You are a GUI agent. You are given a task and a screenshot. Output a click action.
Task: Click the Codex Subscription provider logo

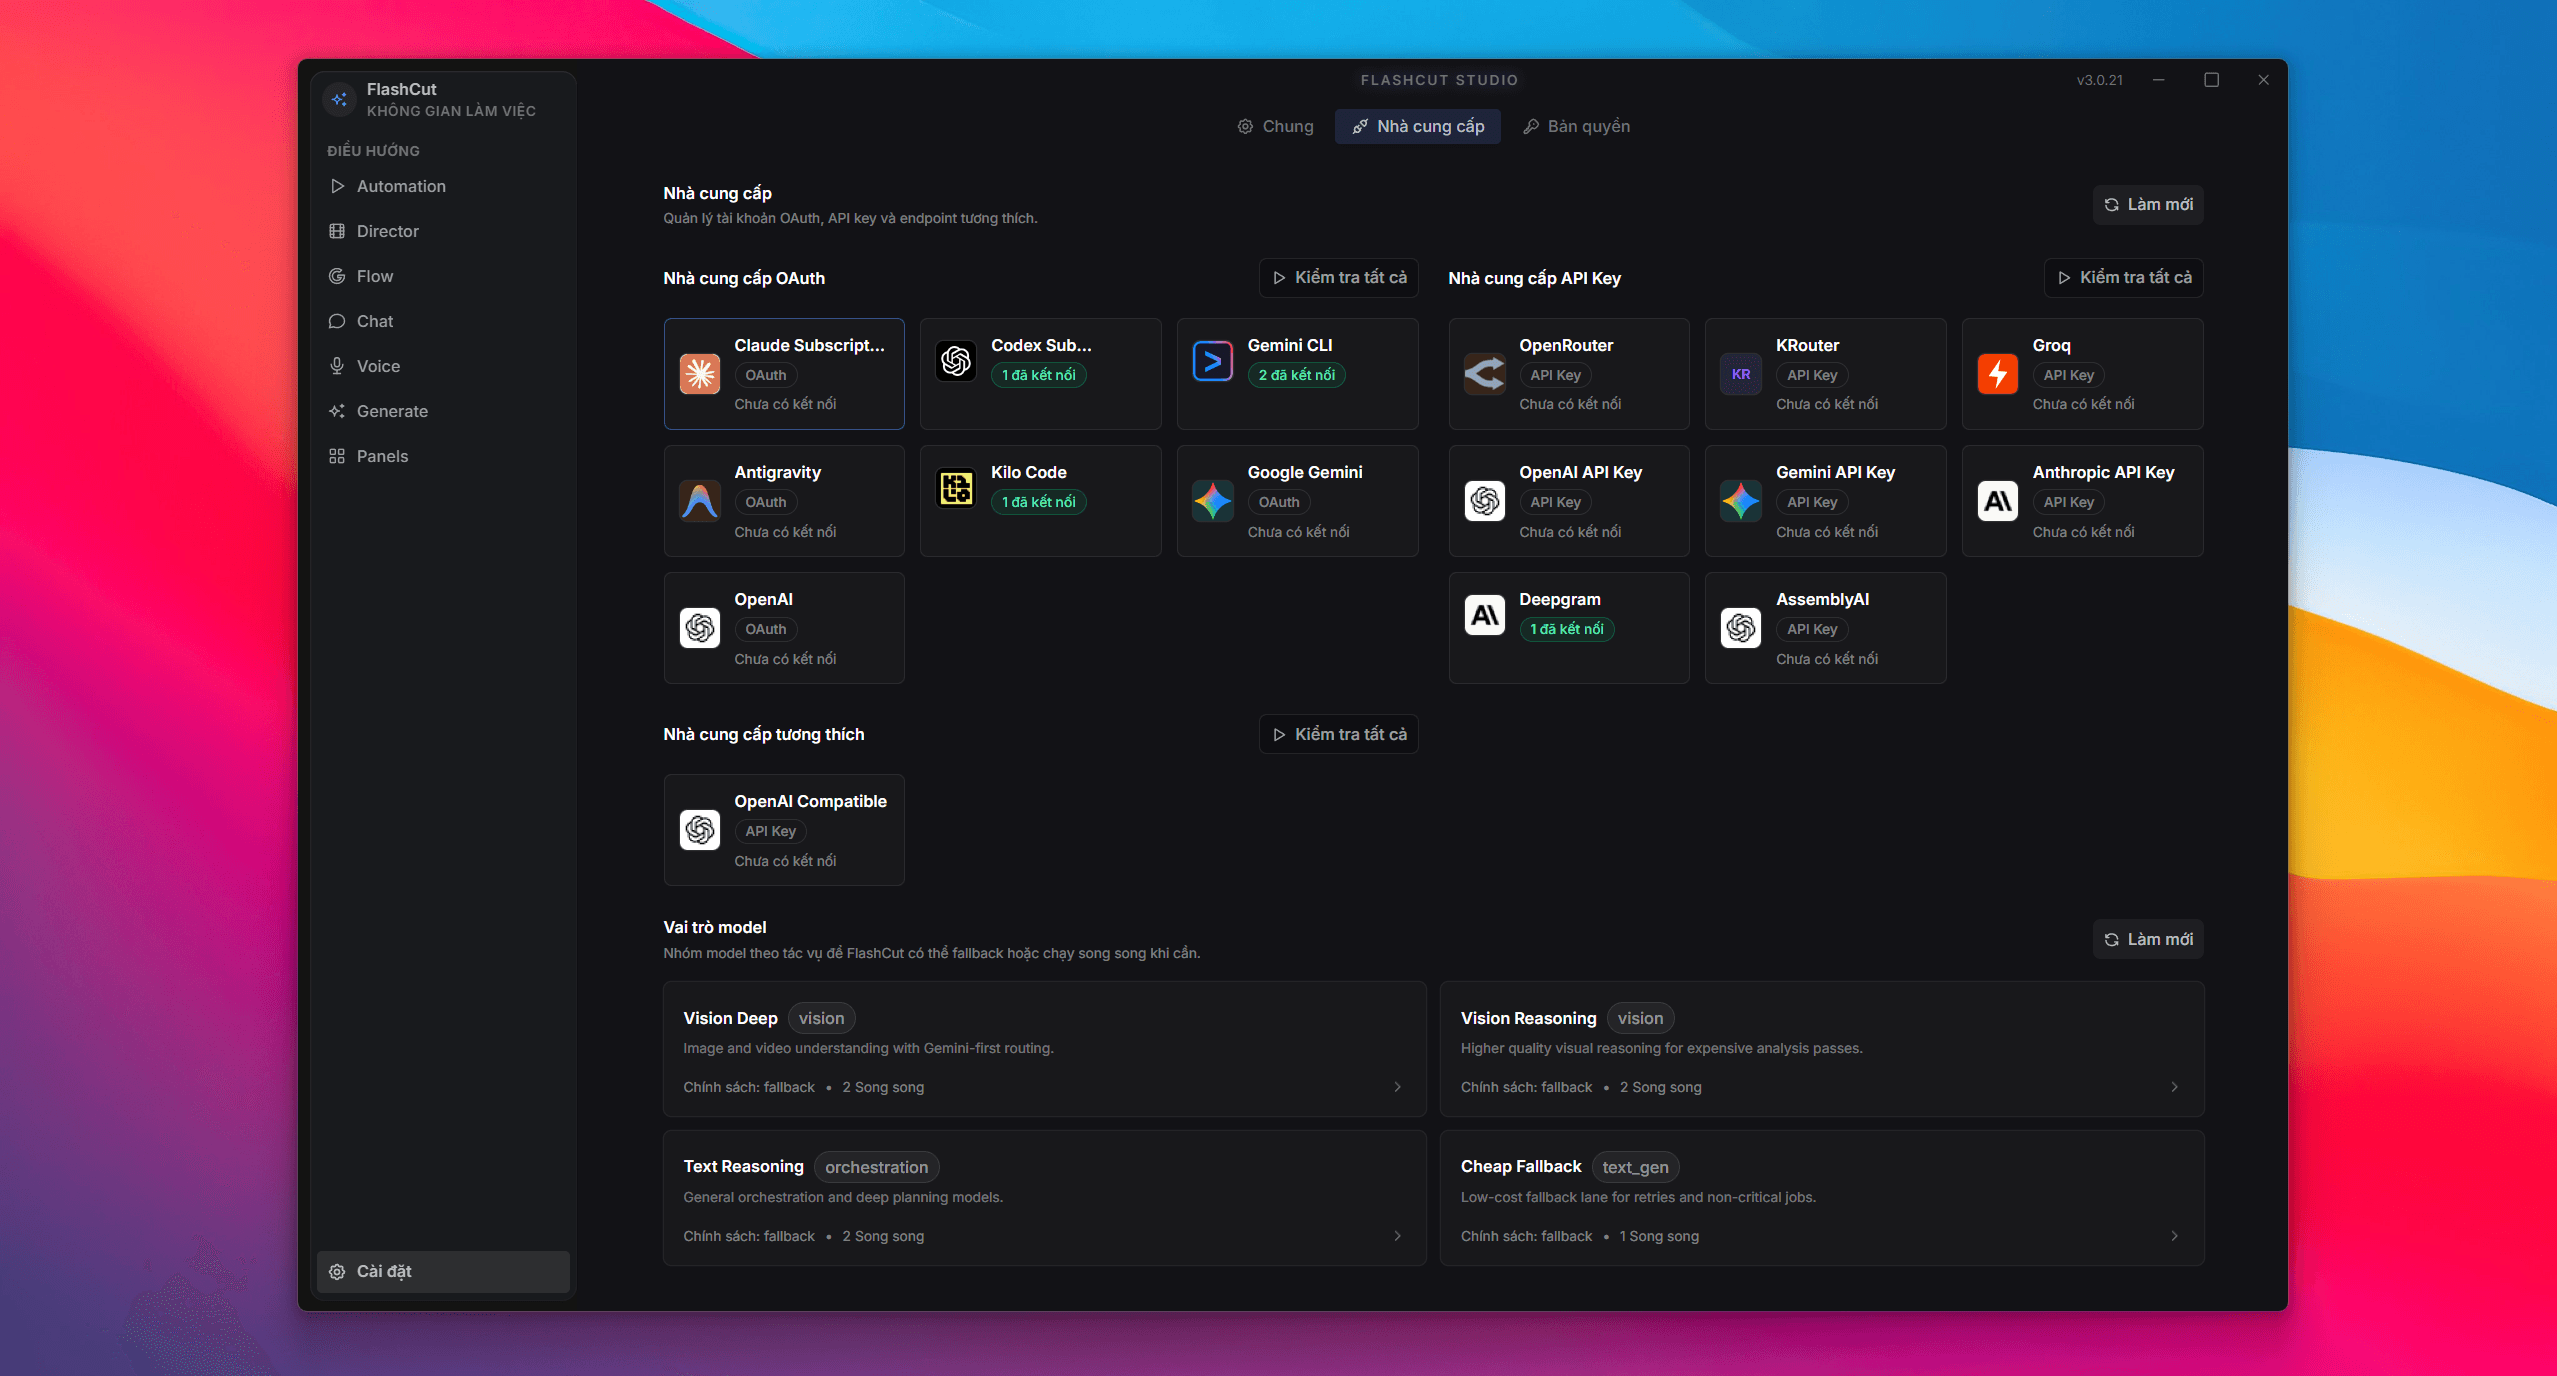pyautogui.click(x=956, y=361)
